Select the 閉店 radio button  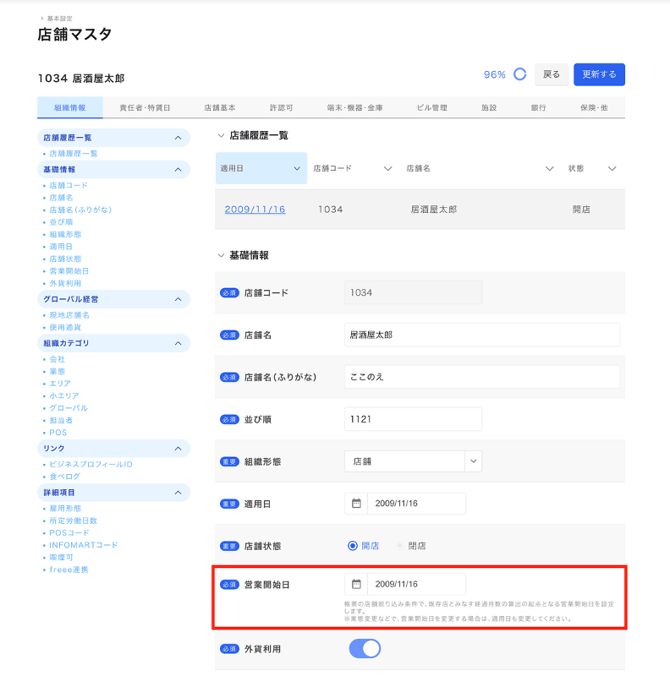click(x=400, y=546)
